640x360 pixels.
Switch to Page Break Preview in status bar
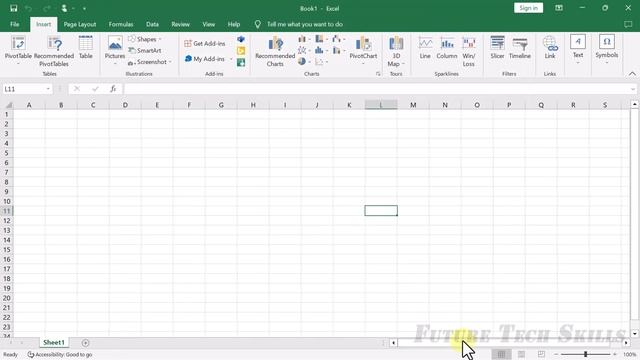[x=541, y=354]
